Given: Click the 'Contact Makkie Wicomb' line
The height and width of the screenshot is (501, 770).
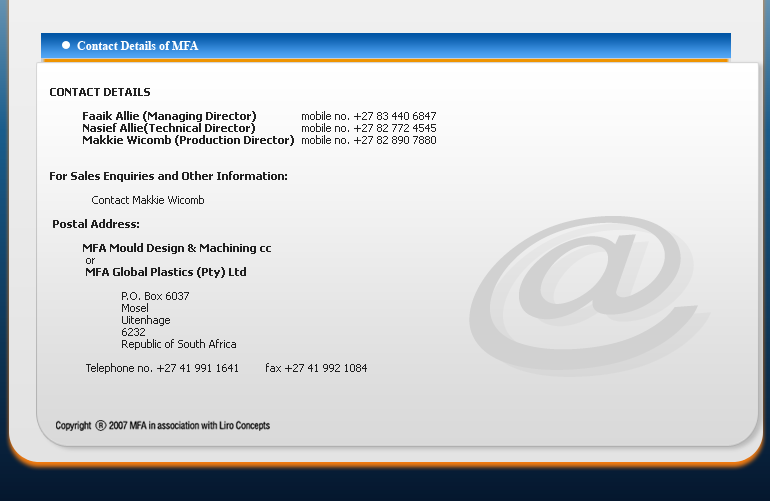Looking at the screenshot, I should (148, 200).
